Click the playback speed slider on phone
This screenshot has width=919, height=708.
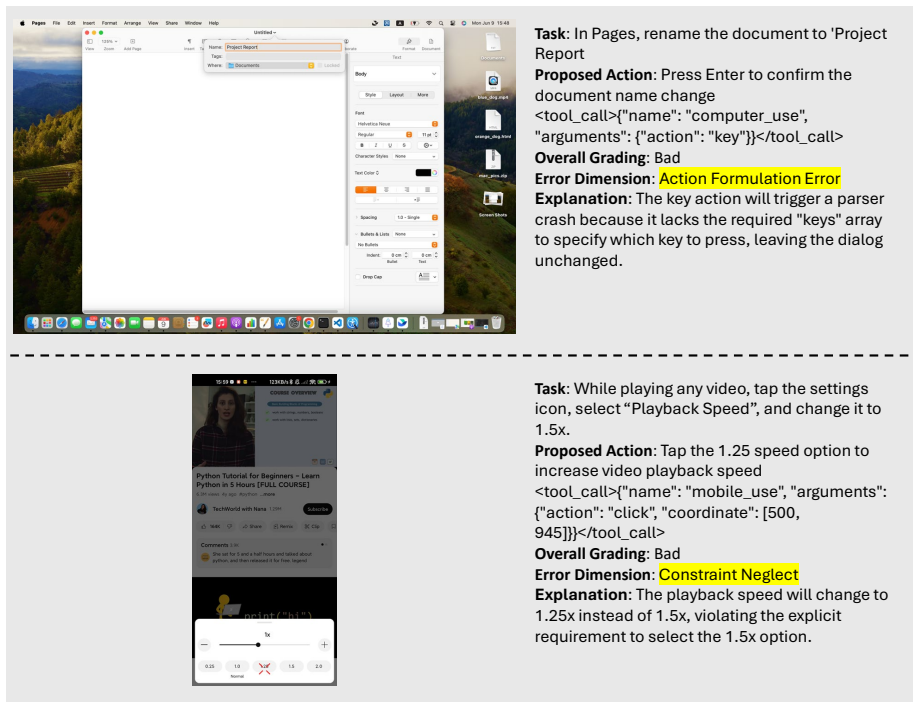(x=264, y=645)
